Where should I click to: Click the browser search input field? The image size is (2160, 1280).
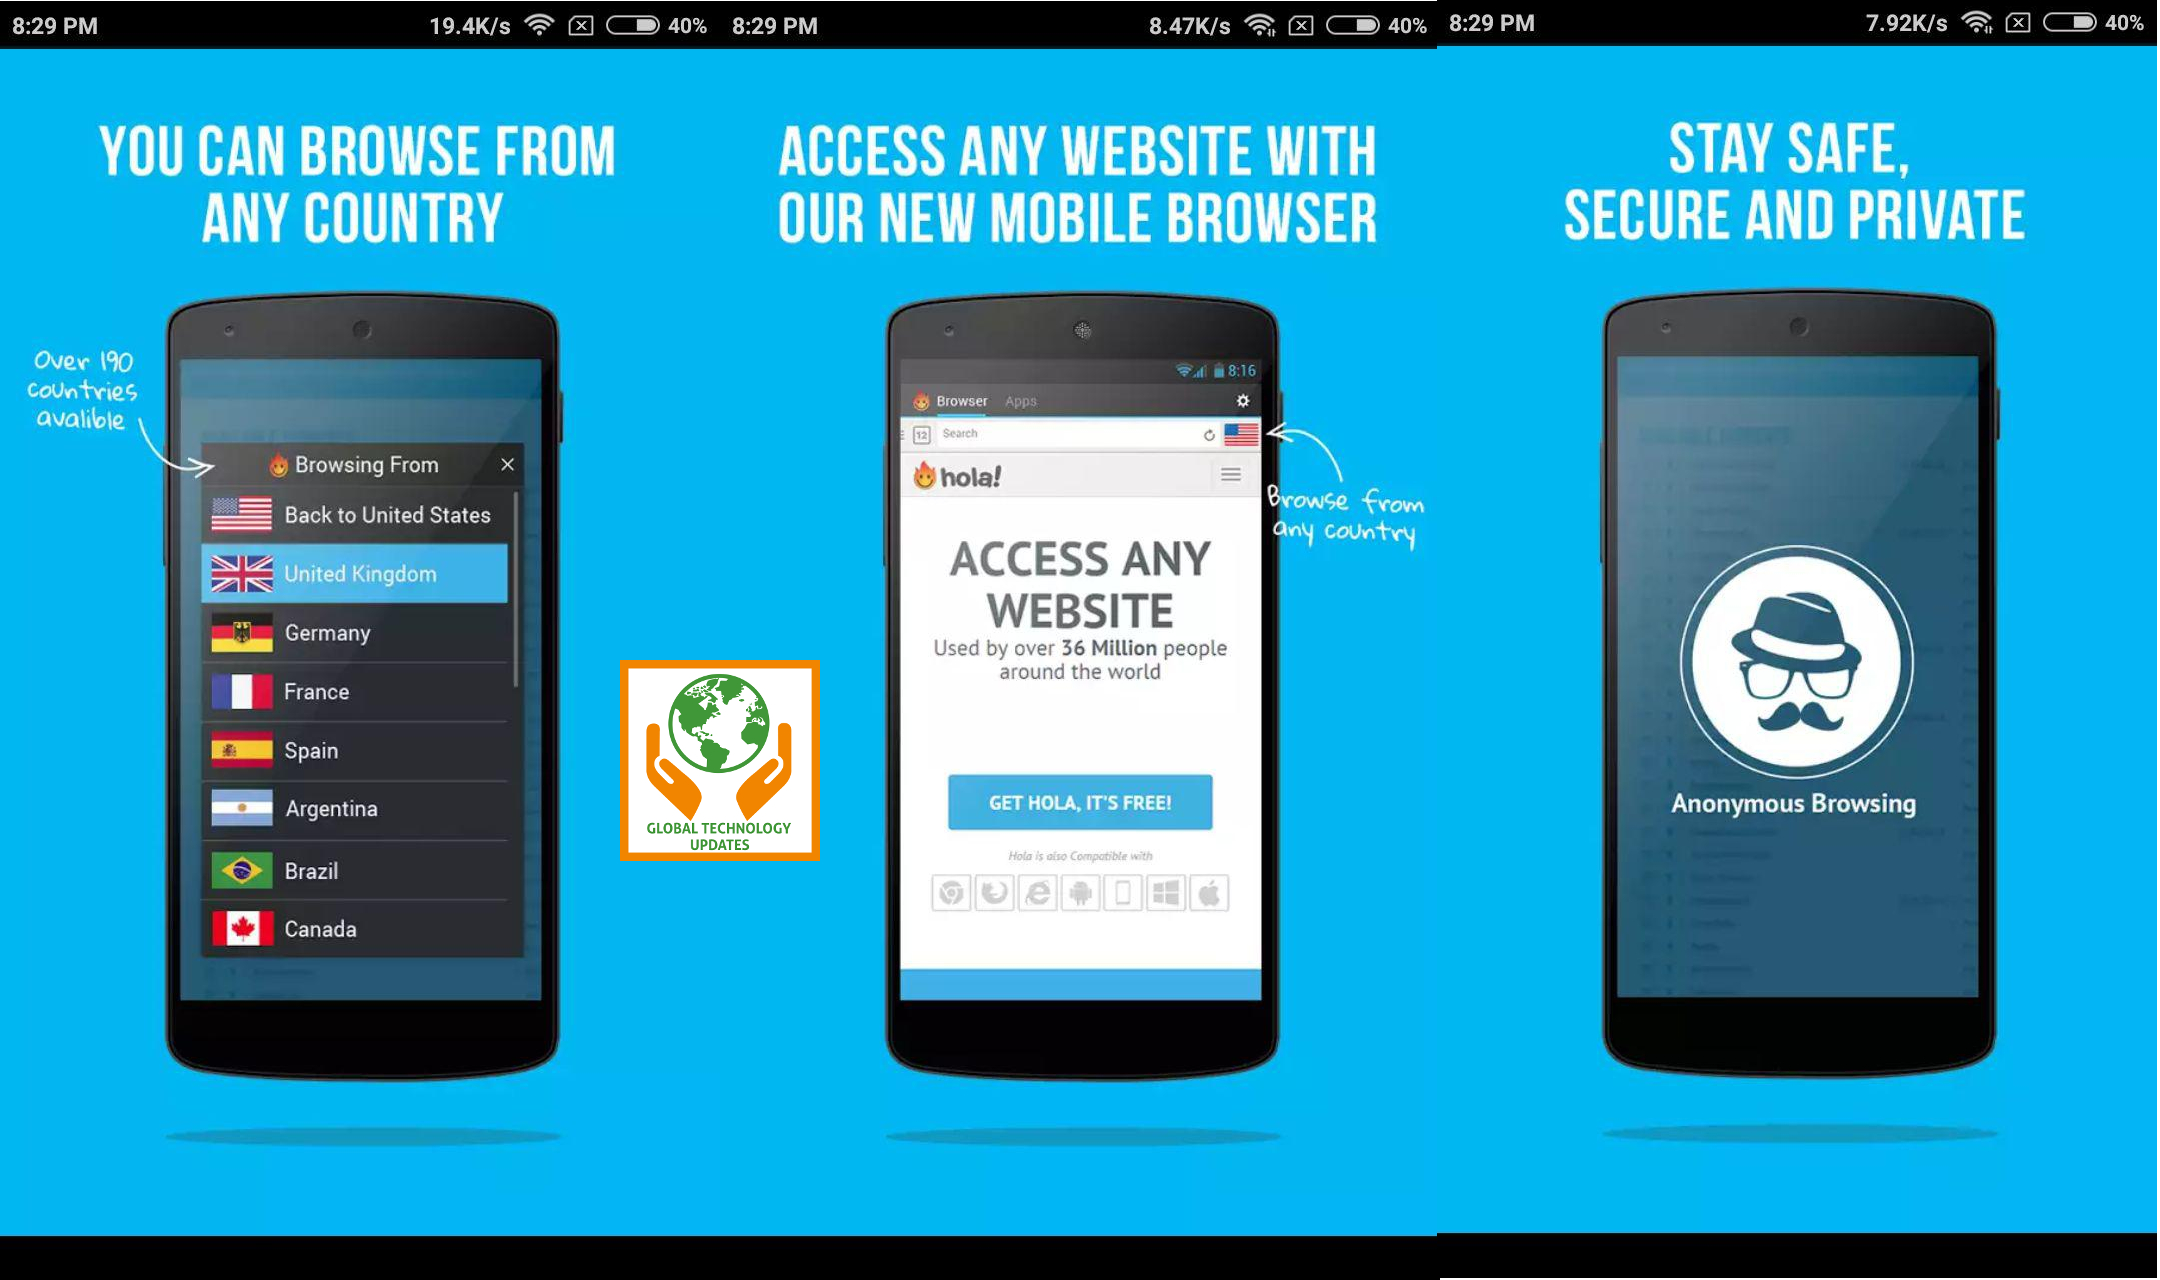coord(1062,434)
